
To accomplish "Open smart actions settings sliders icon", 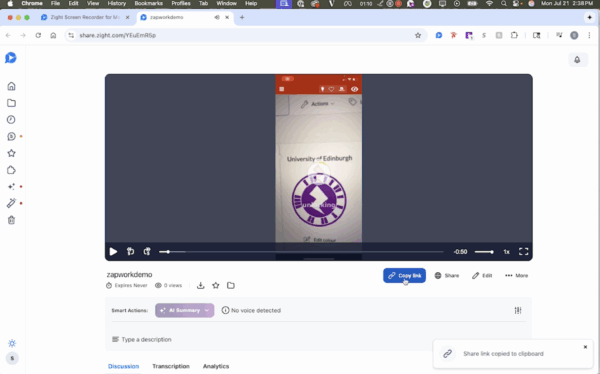I will (x=518, y=310).
